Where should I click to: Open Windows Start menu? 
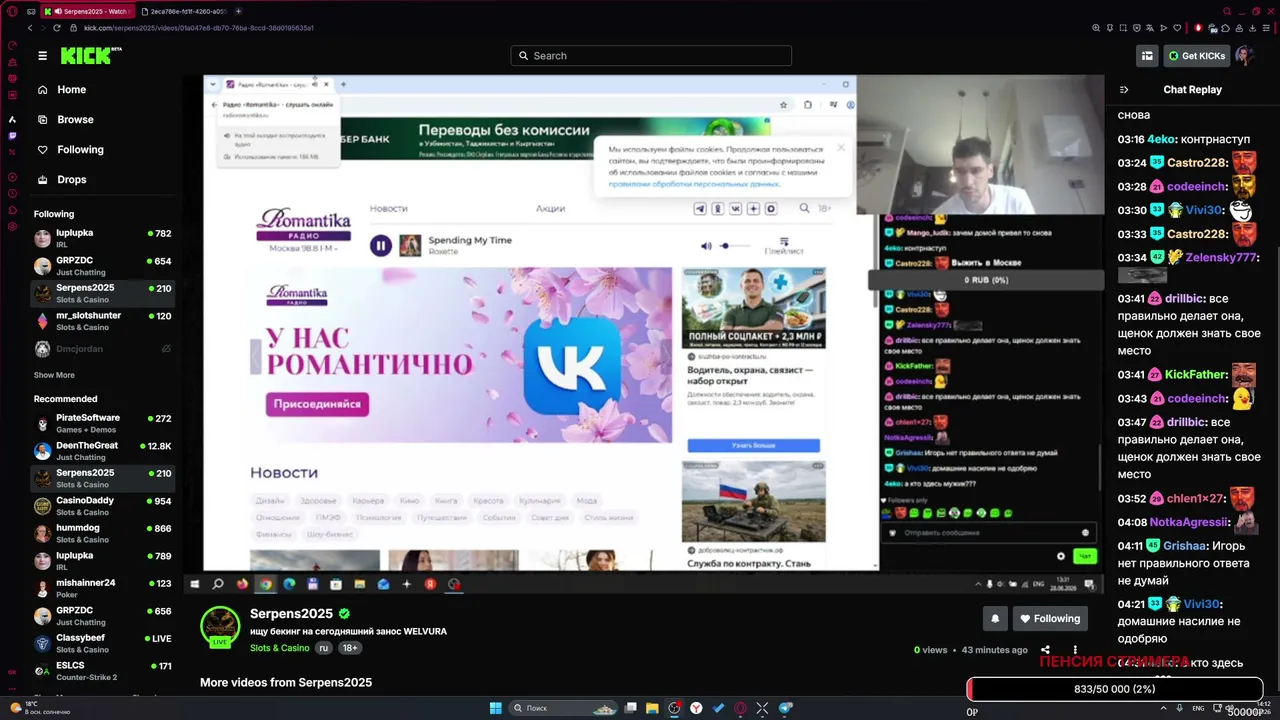coord(495,708)
